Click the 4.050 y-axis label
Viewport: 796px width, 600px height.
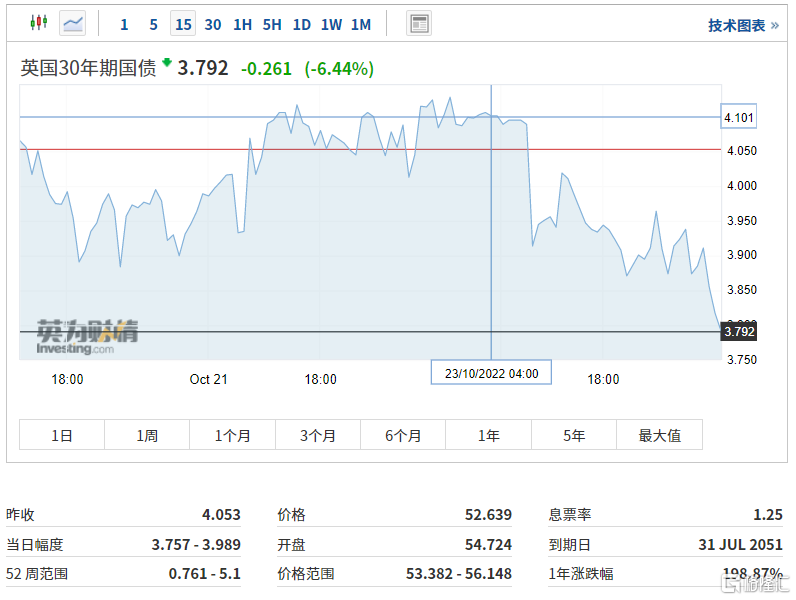click(x=742, y=150)
